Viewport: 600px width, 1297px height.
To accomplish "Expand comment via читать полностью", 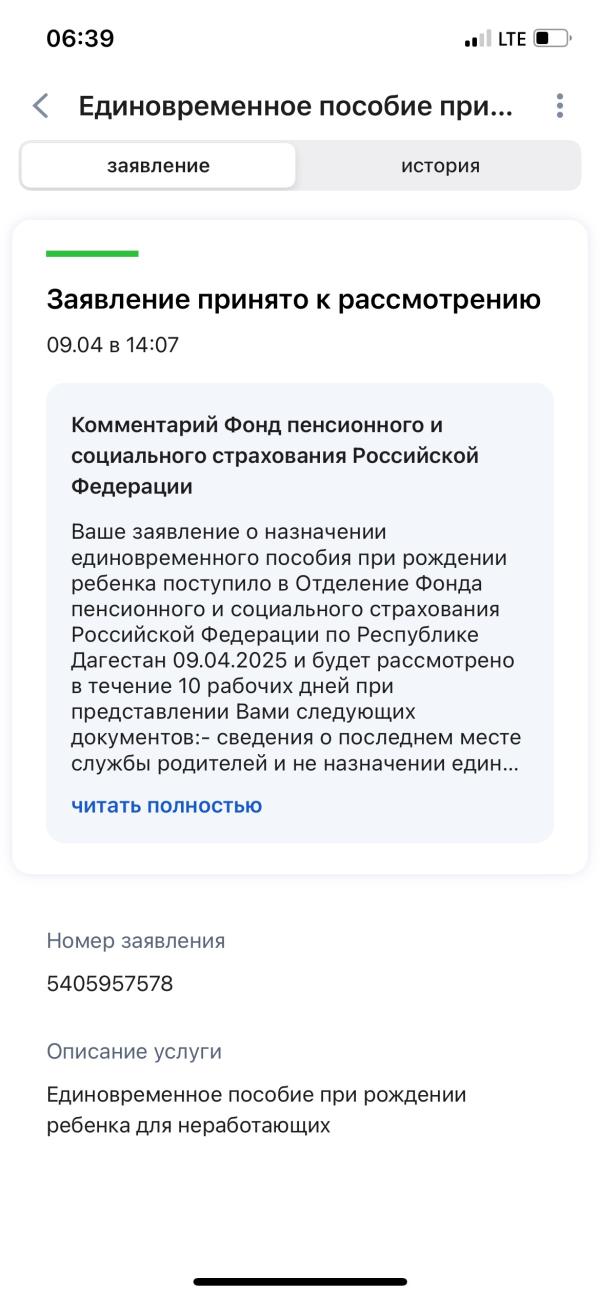I will point(167,805).
